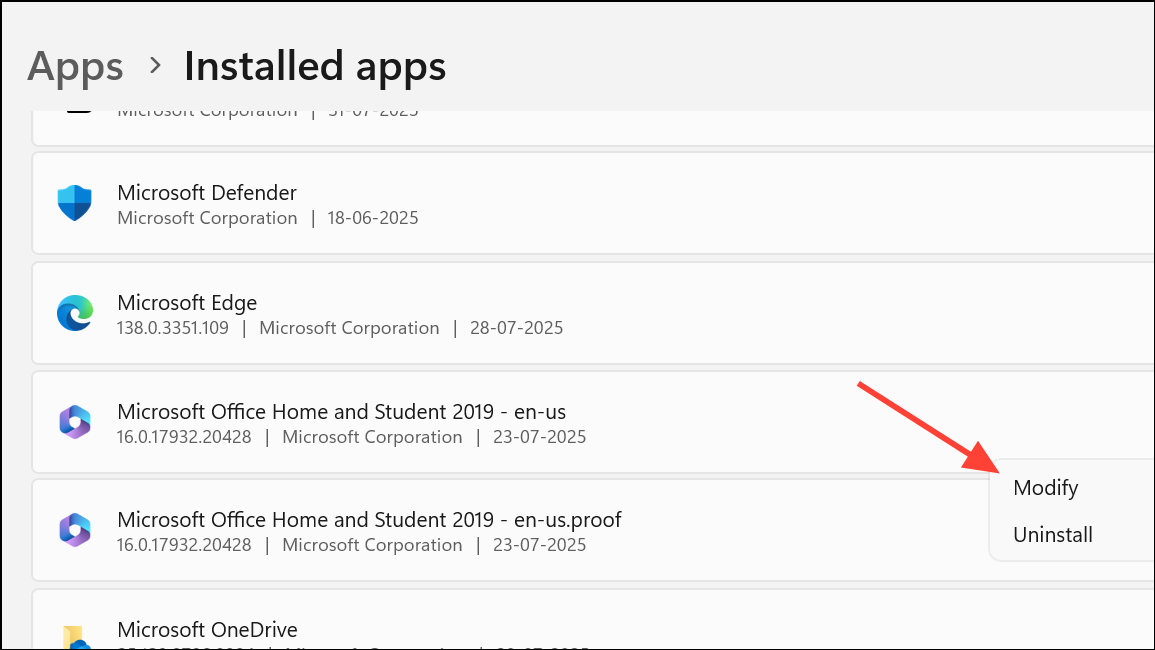Click the Office 2019 en-us app icon
The image size is (1155, 650).
75,423
